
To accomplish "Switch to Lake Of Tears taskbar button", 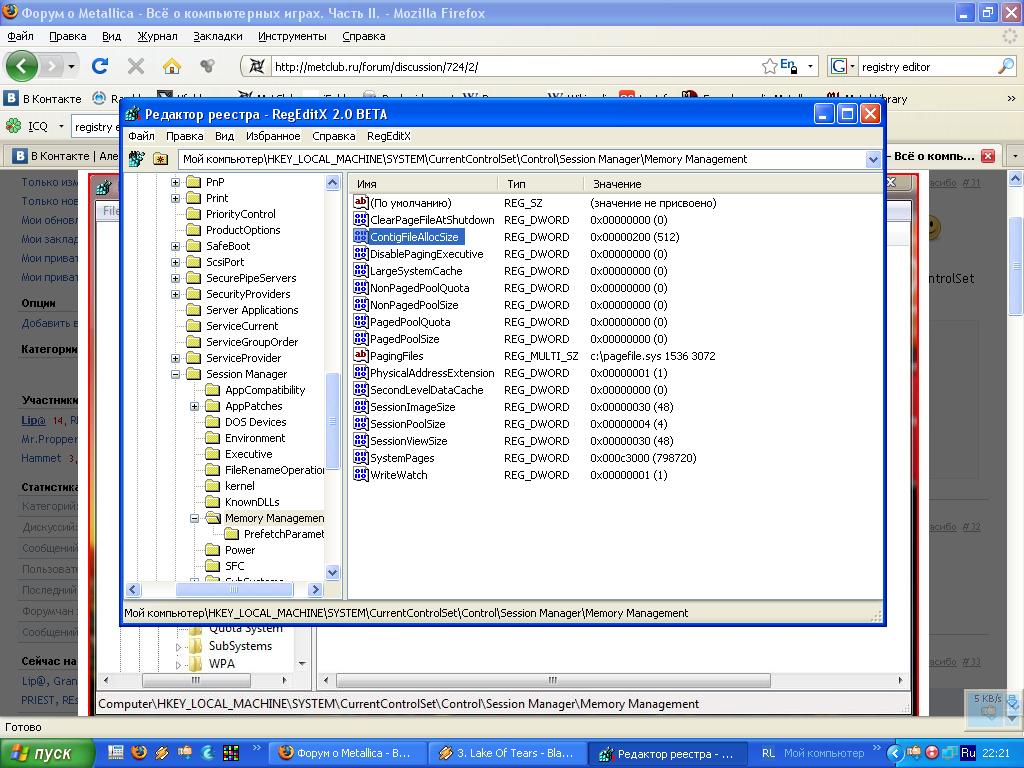I will pos(508,753).
